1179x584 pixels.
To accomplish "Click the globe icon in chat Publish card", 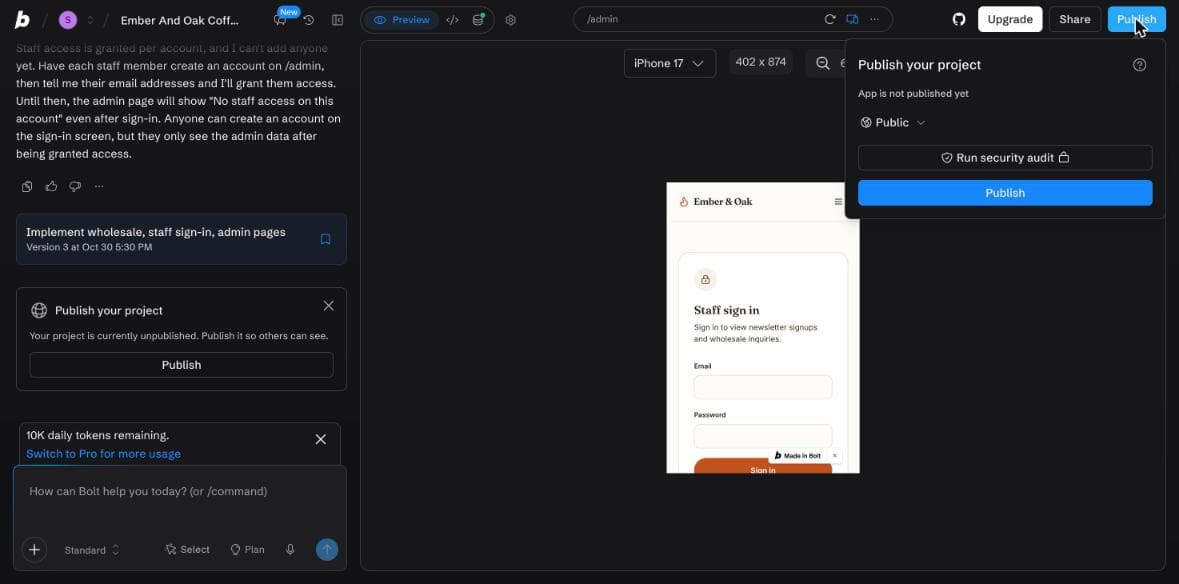I will coord(39,310).
